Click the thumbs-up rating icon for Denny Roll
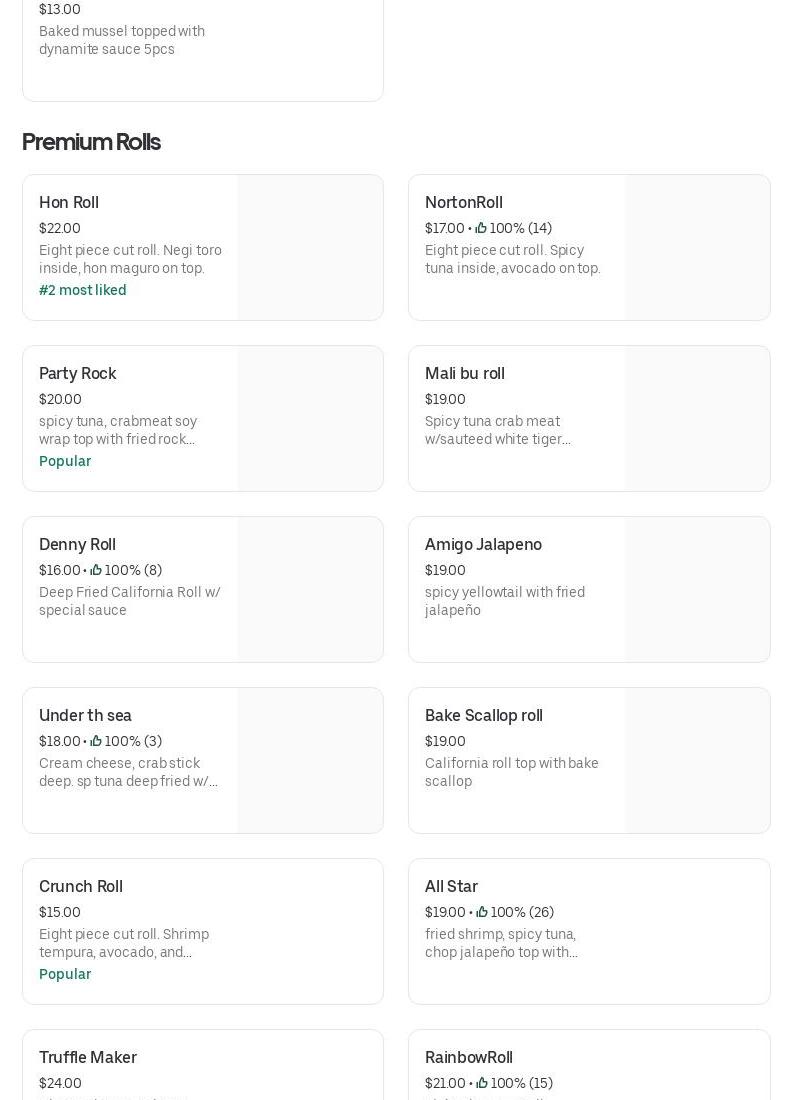 (x=96, y=570)
